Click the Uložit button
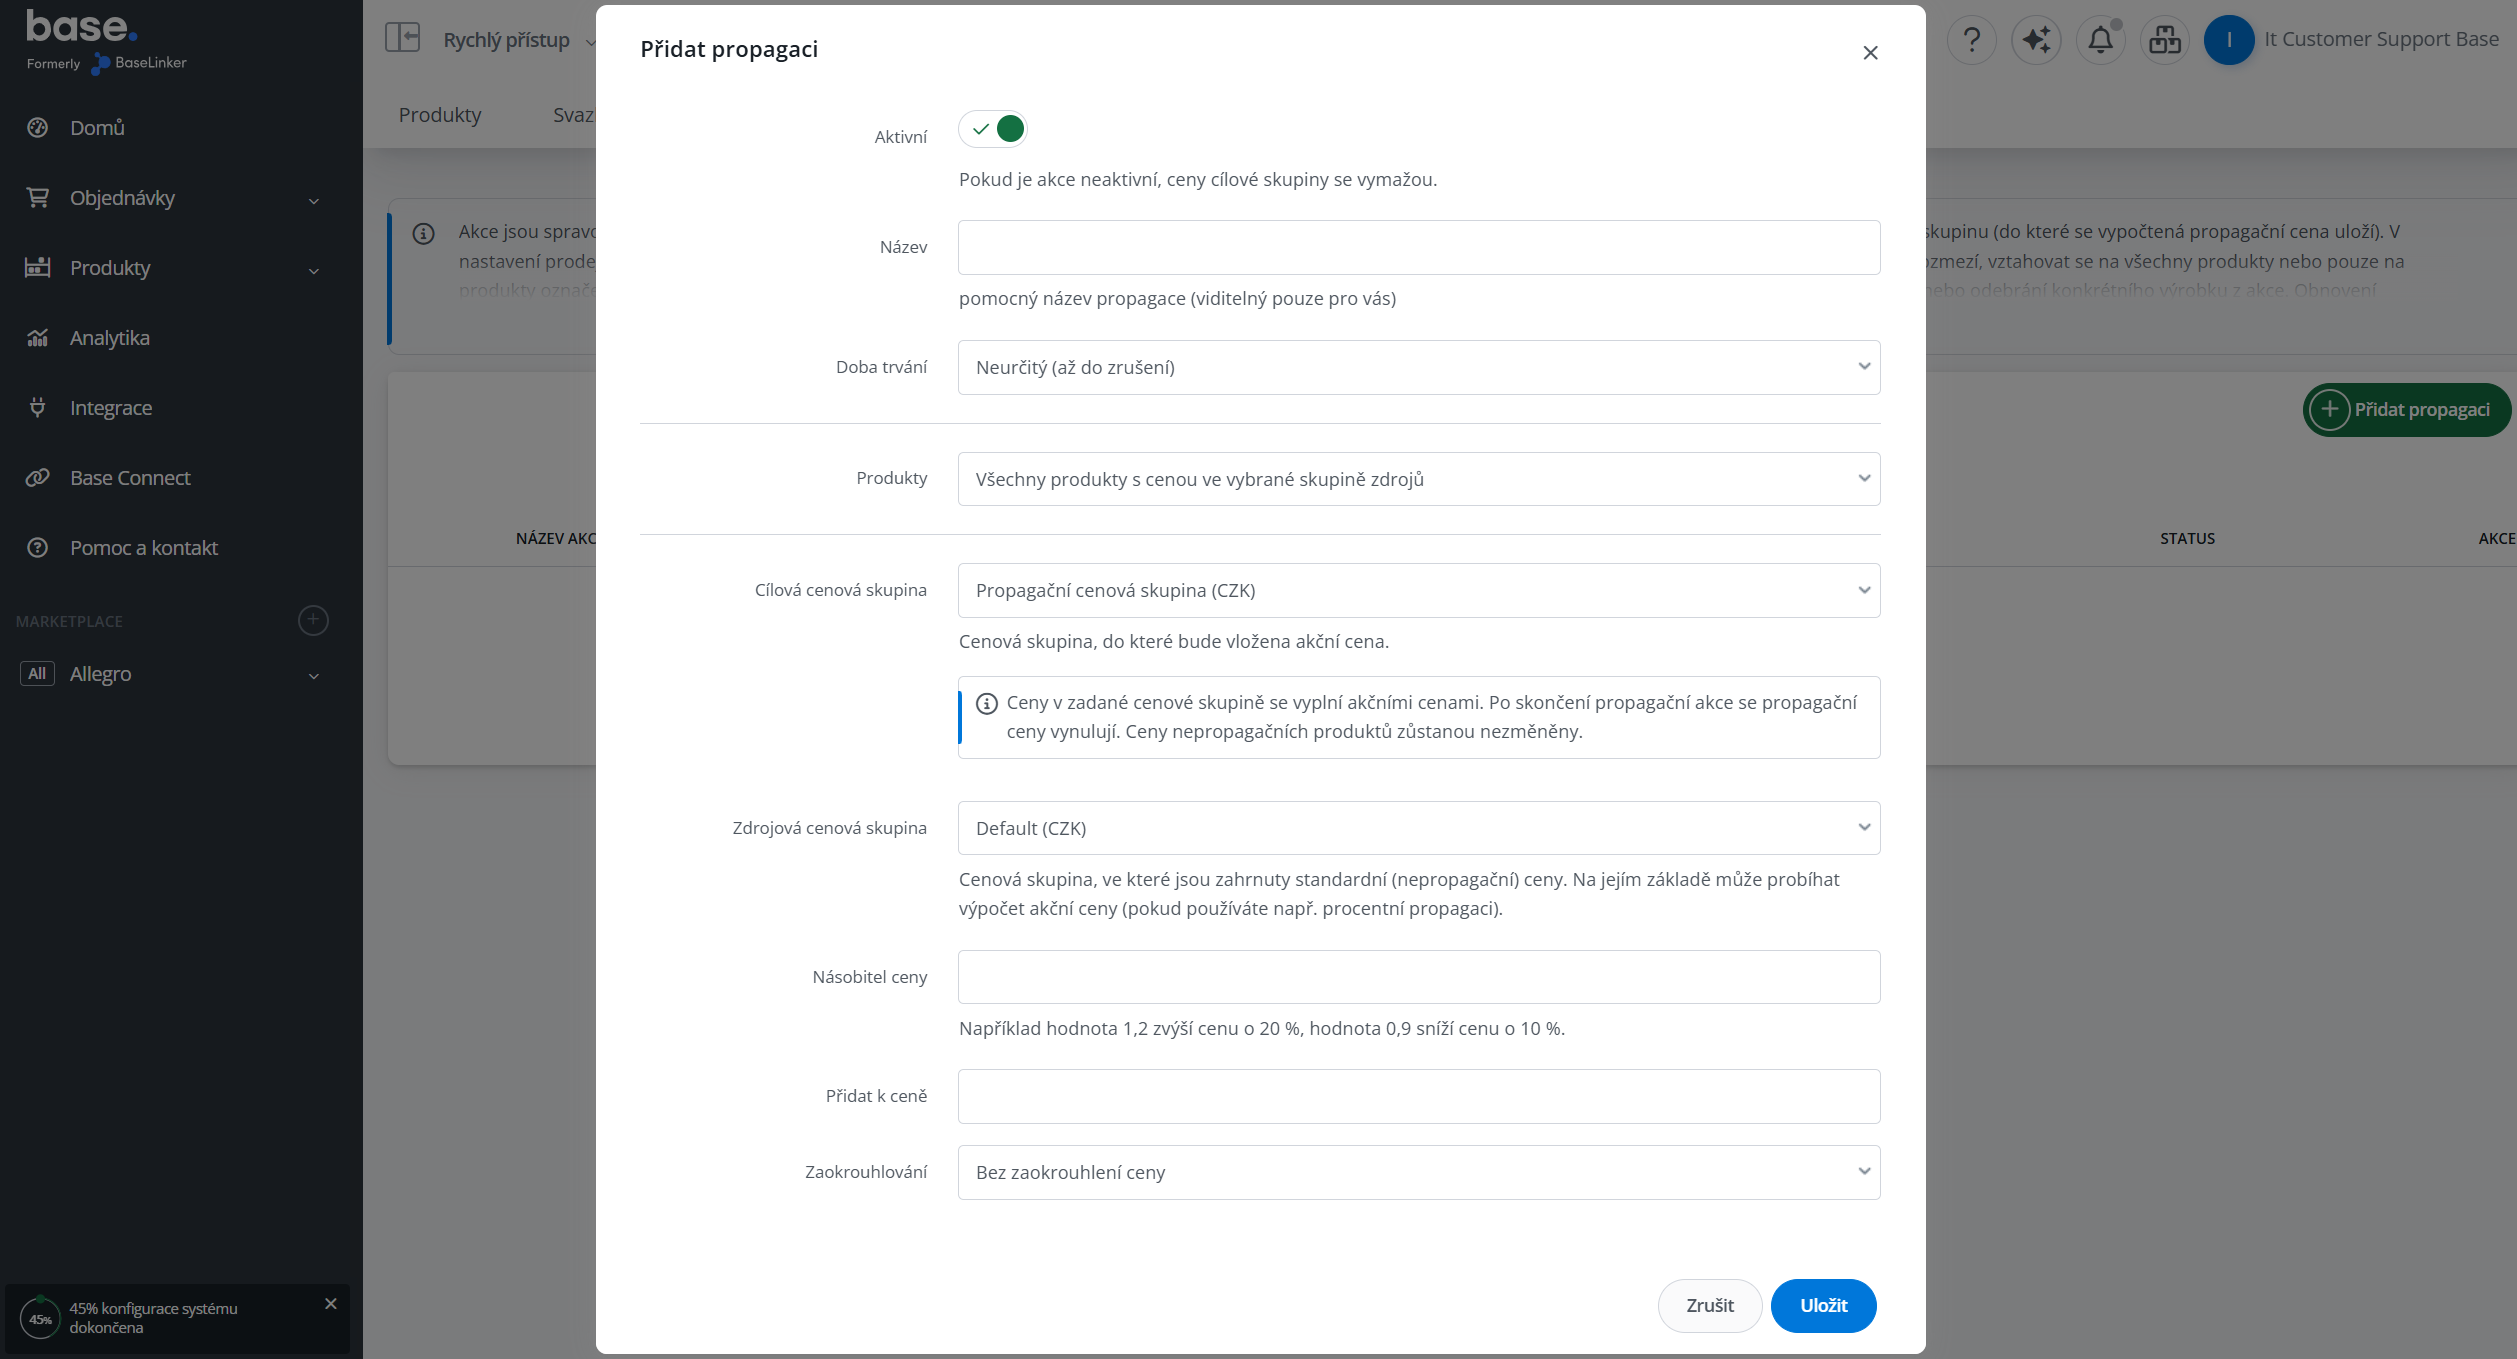 pyautogui.click(x=1823, y=1306)
